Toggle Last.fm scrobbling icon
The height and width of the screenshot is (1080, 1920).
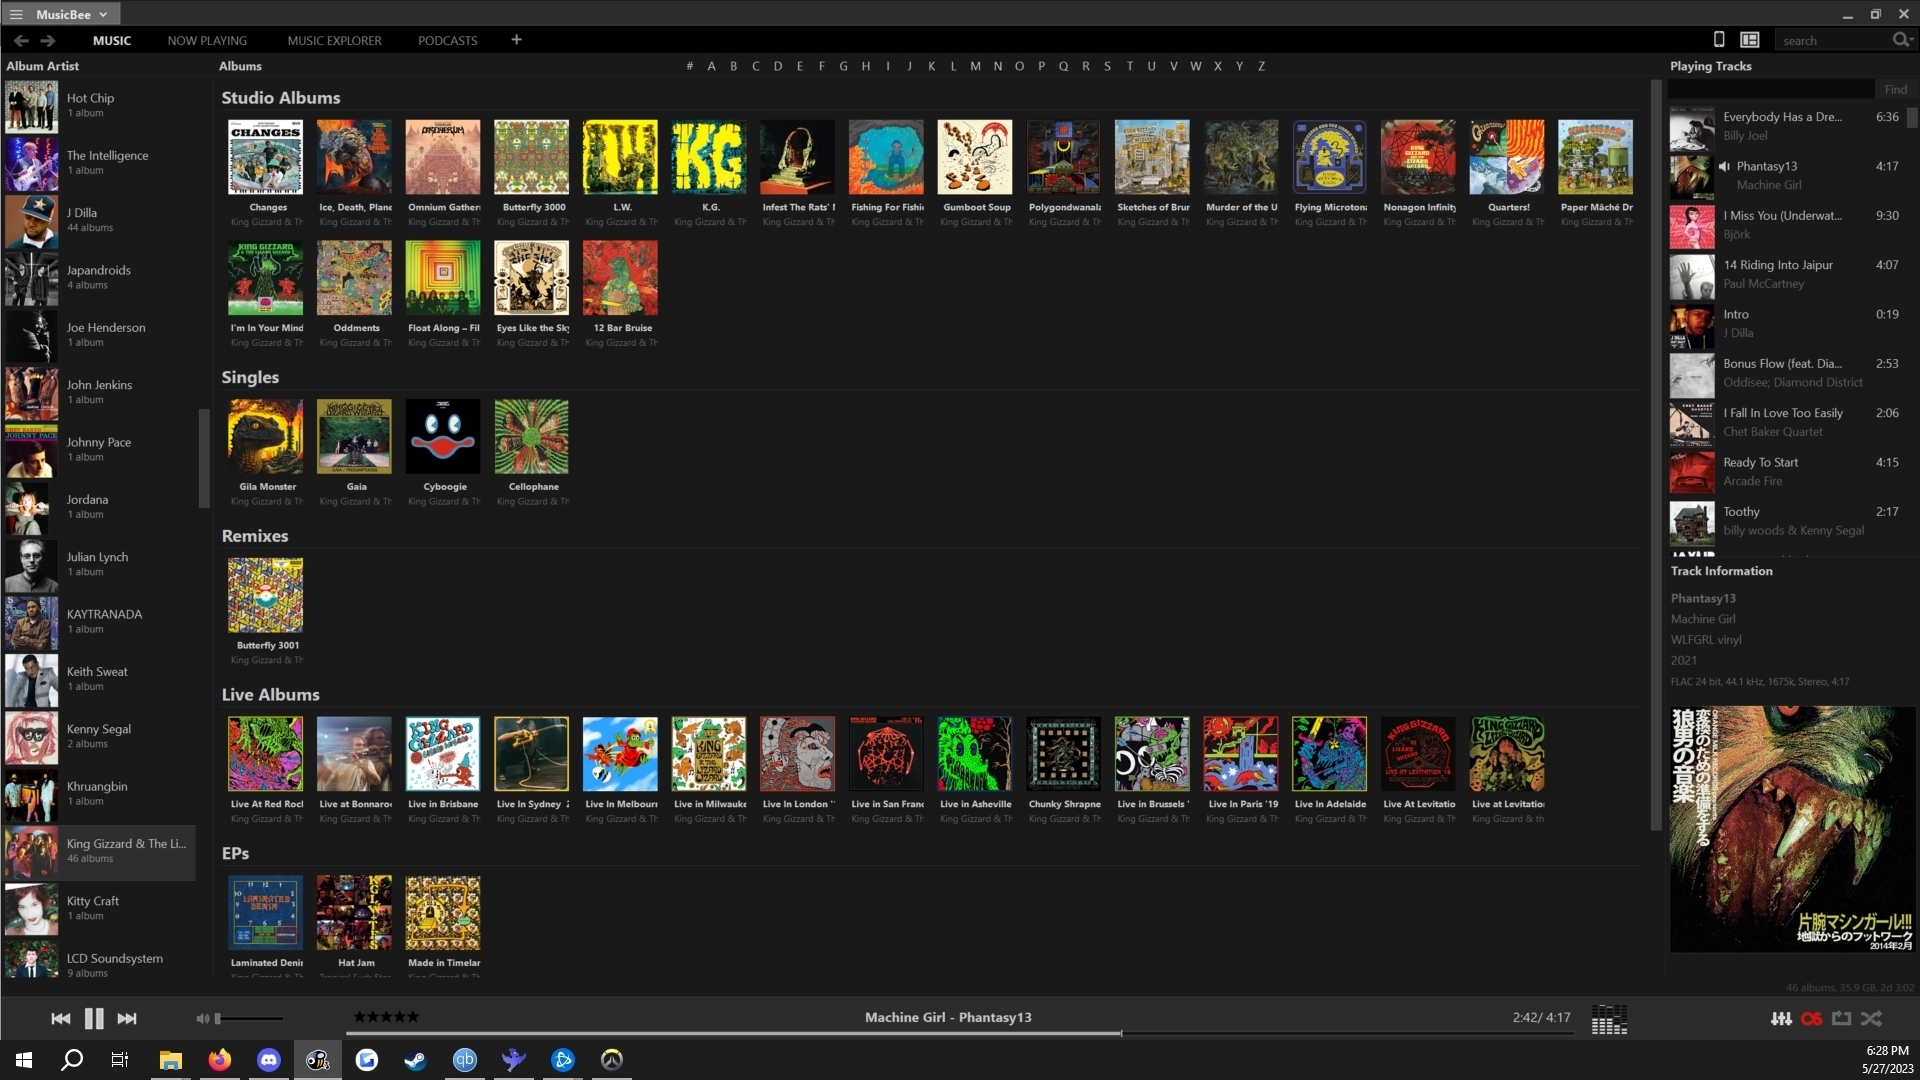coord(1811,1019)
